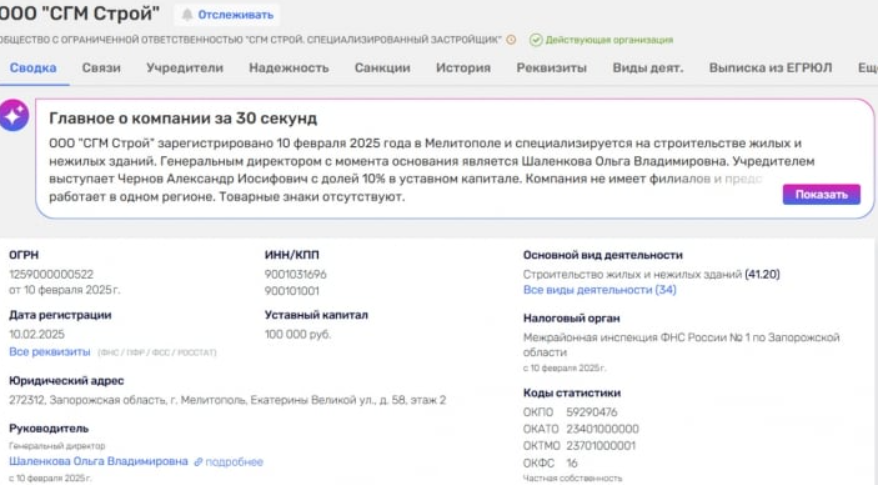Open the Все реквизиты link
Image resolution: width=879 pixels, height=485 pixels.
(49, 352)
